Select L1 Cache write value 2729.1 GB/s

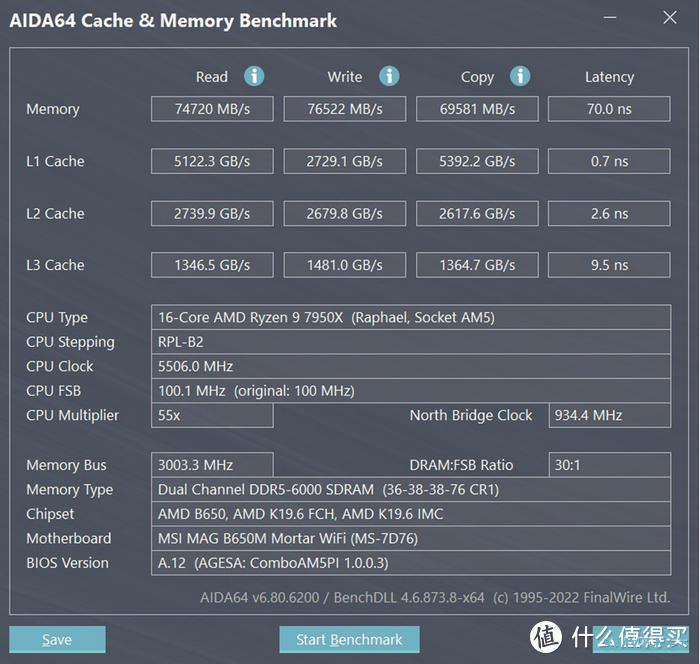pyautogui.click(x=345, y=161)
